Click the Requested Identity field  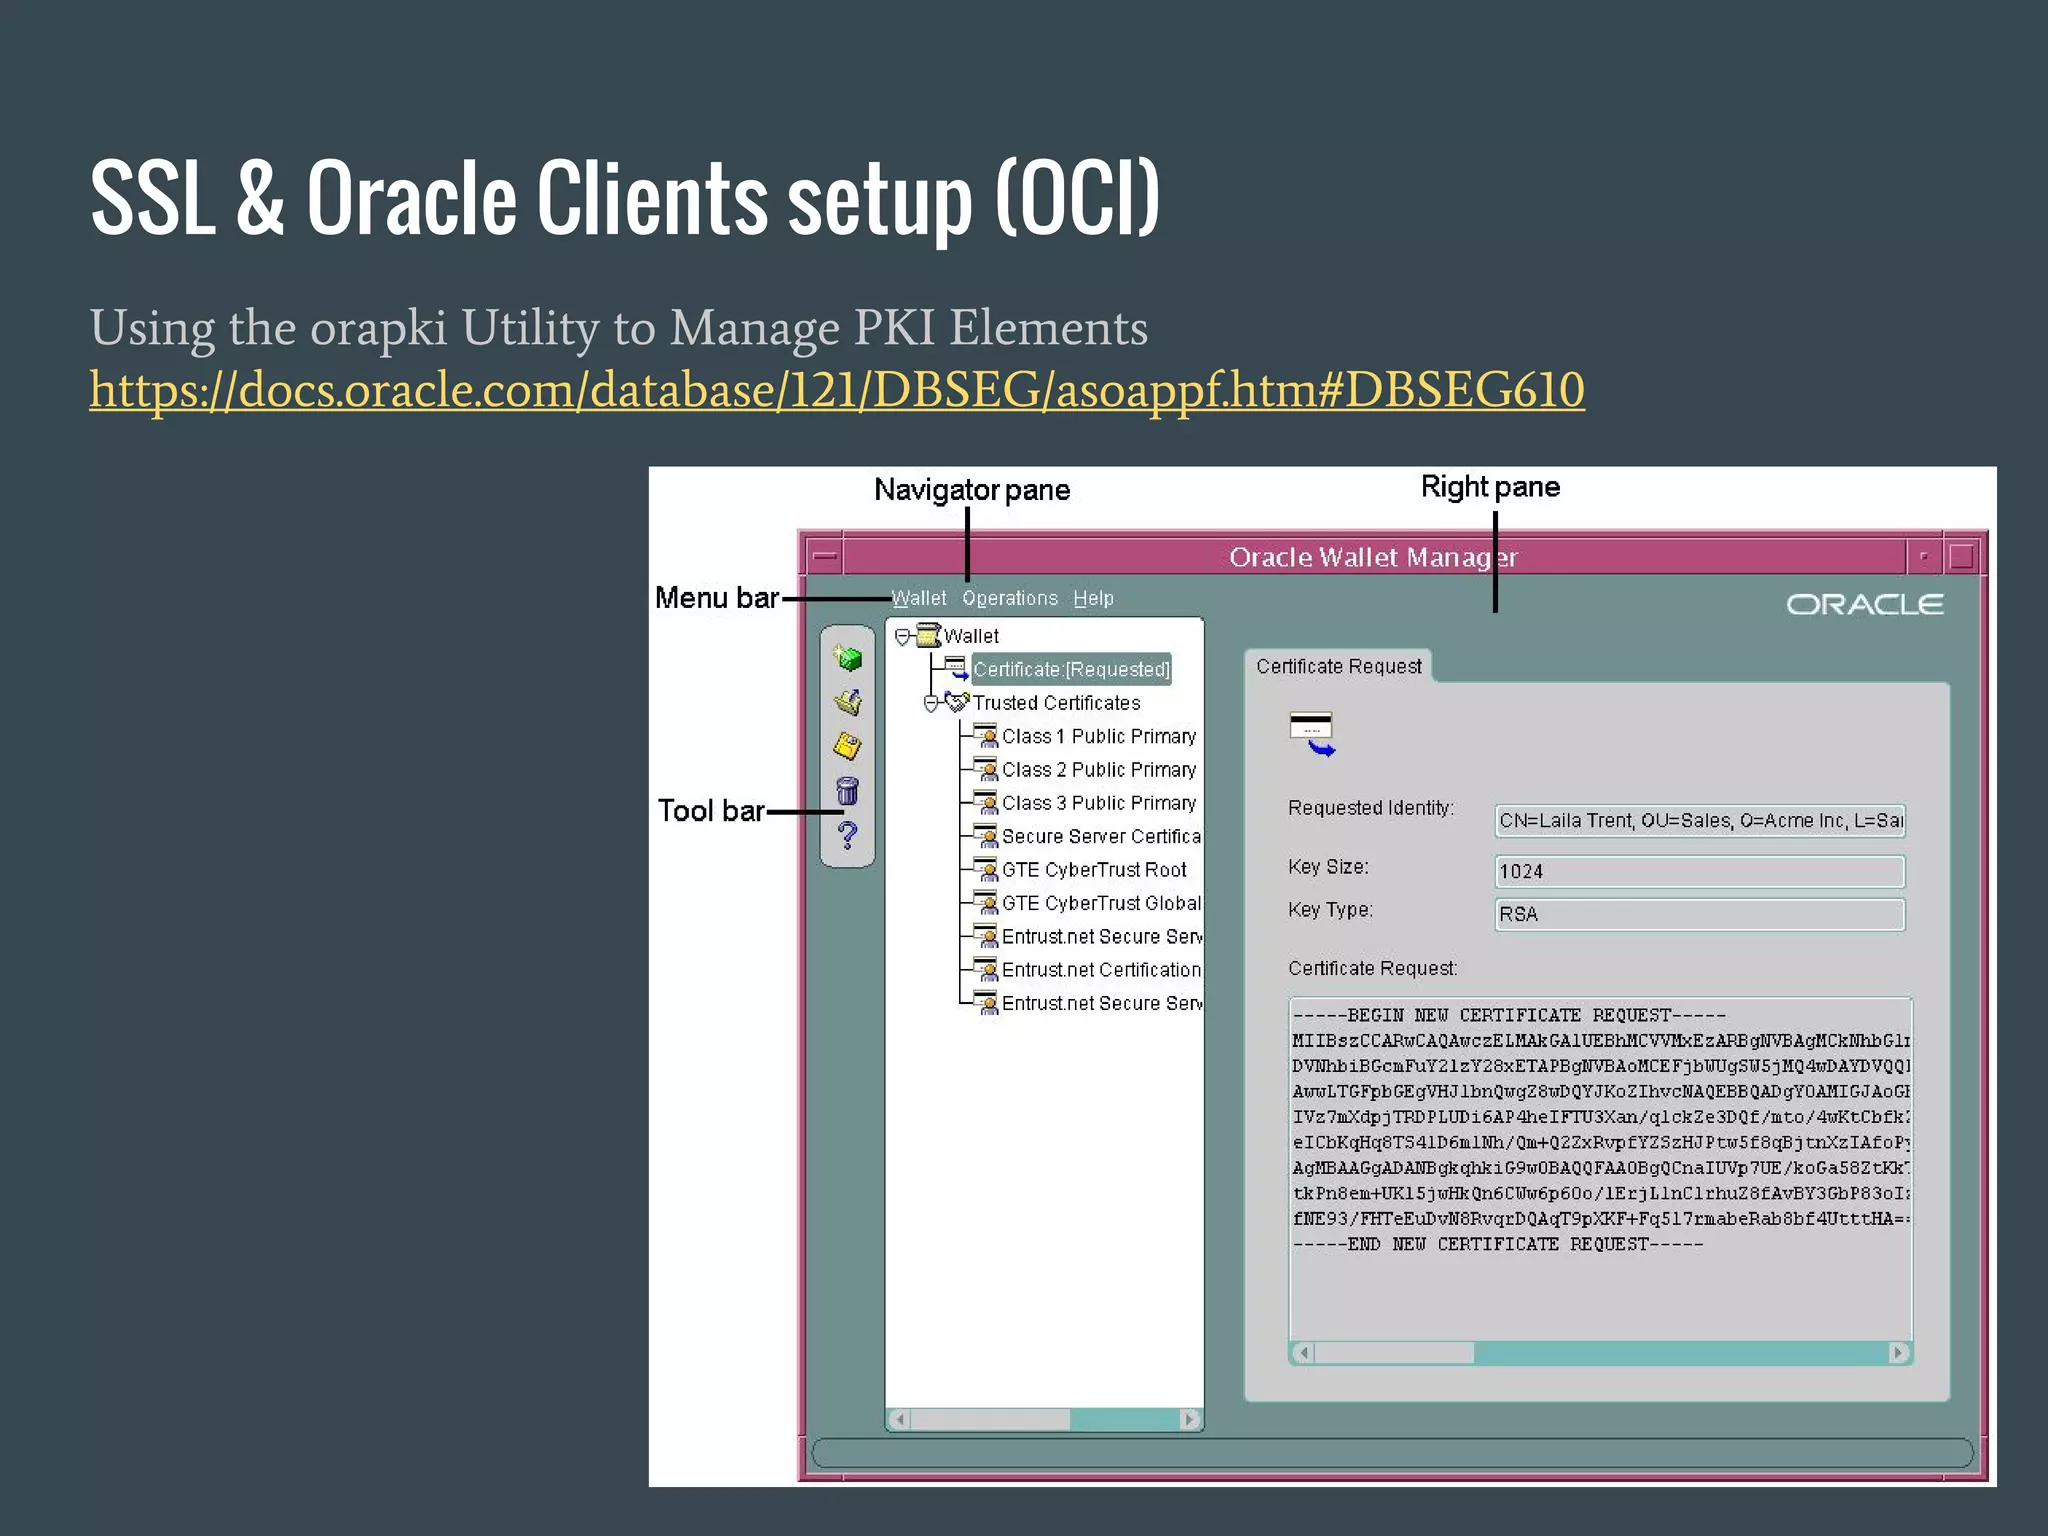click(x=1700, y=820)
